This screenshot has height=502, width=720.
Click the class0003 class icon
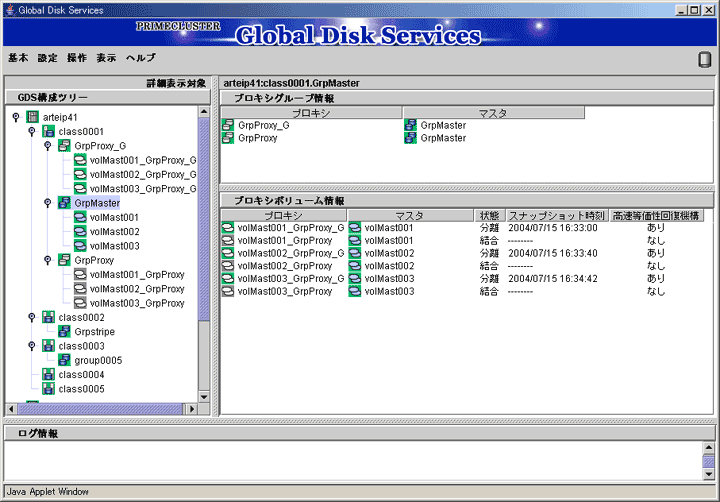point(48,345)
